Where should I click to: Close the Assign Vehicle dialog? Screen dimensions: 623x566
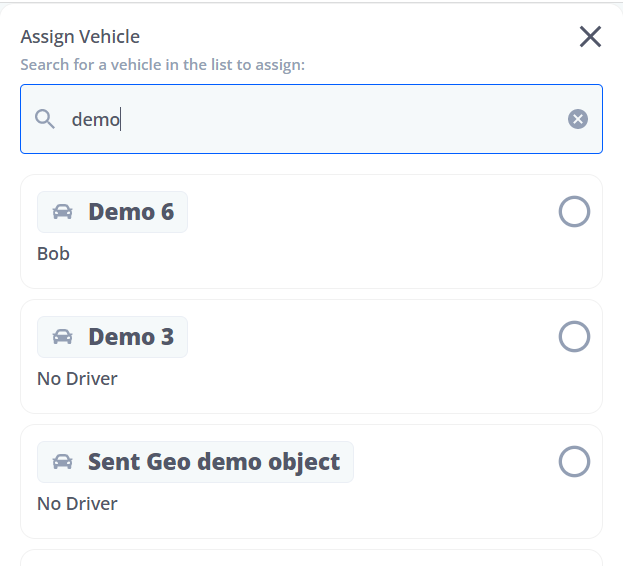point(590,37)
